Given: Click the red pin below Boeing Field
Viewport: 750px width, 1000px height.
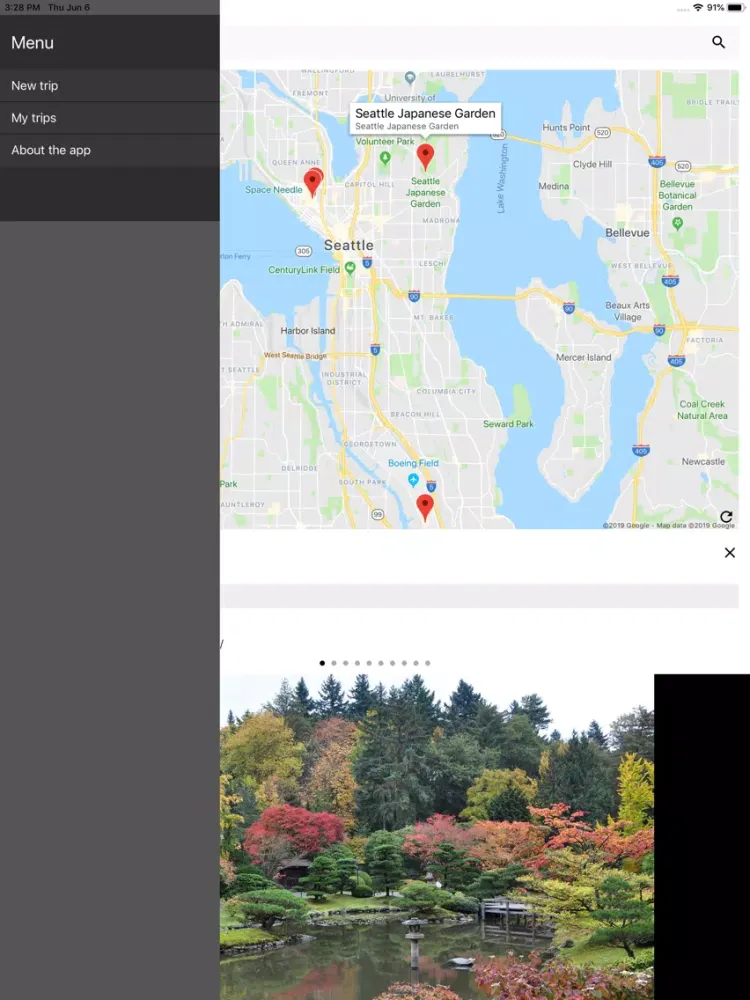Looking at the screenshot, I should click(x=425, y=508).
